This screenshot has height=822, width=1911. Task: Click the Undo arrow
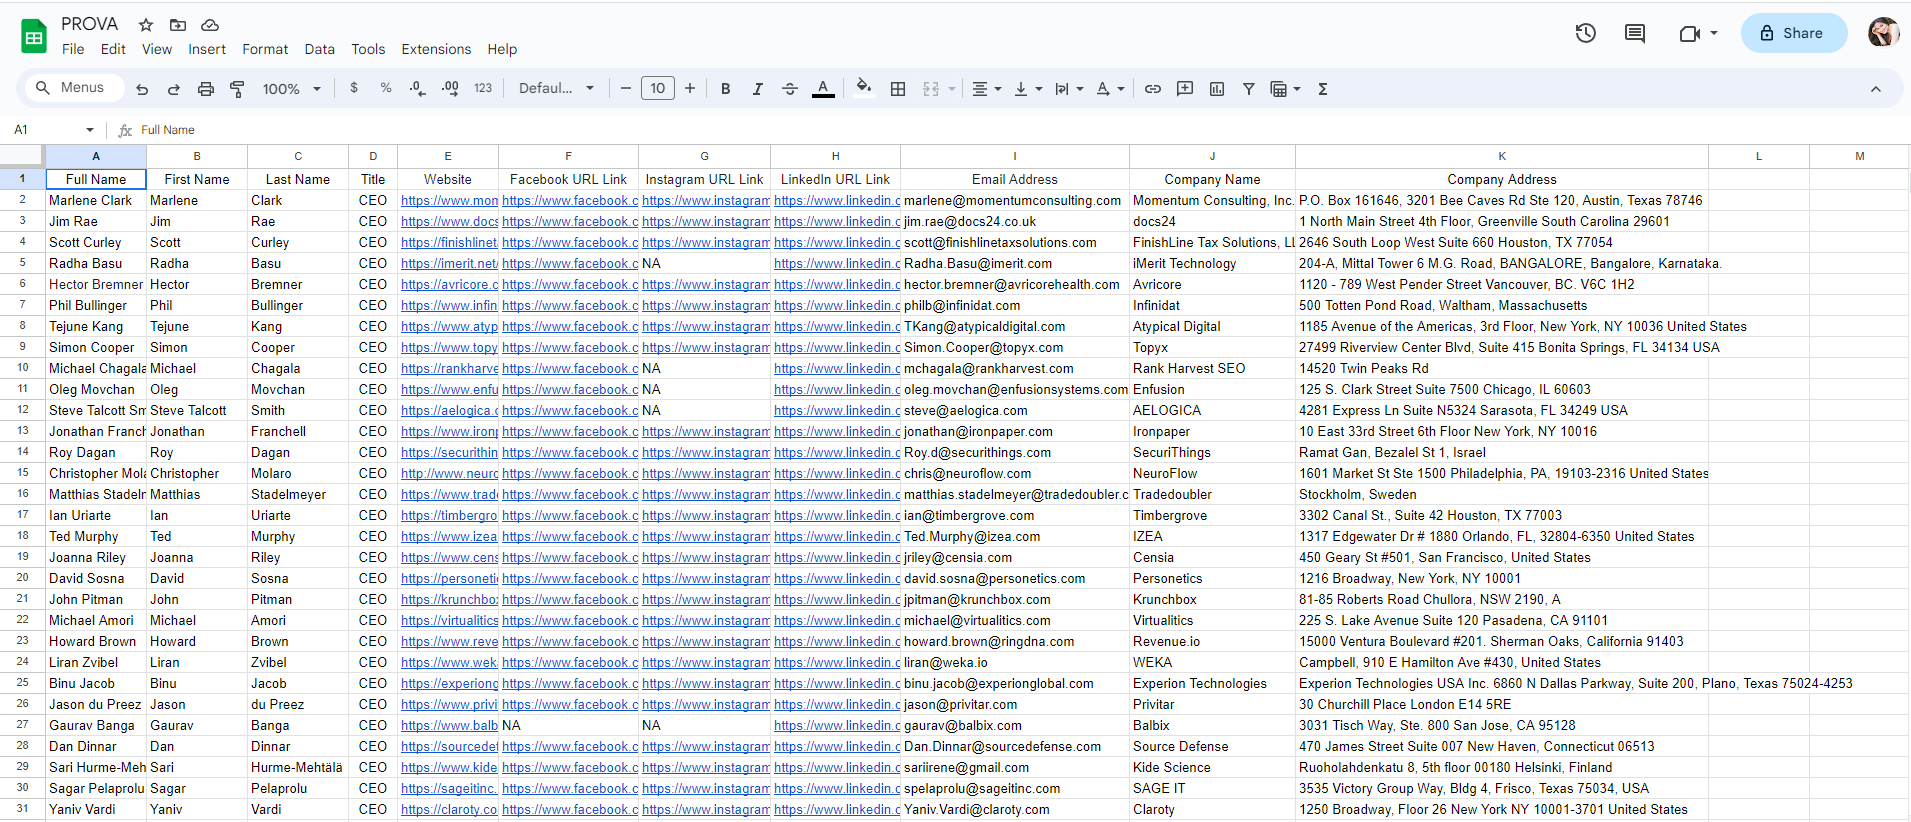pos(142,89)
